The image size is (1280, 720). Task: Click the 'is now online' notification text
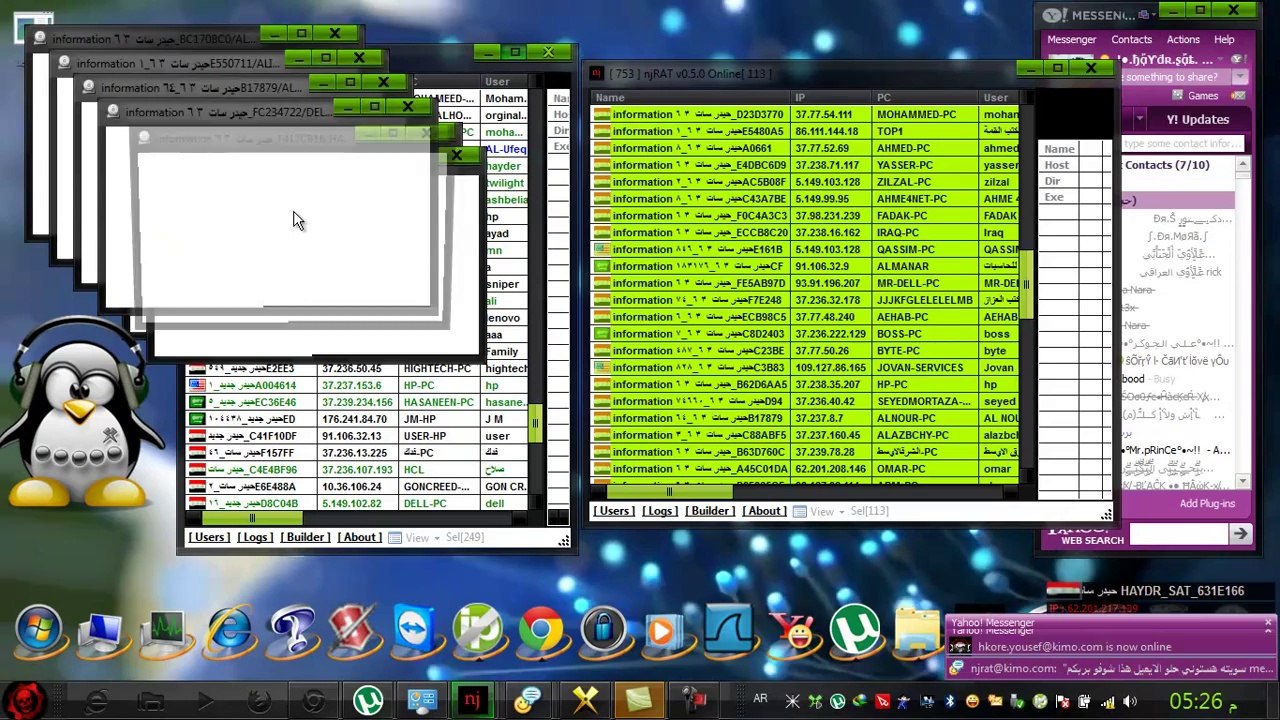pyautogui.click(x=1075, y=647)
